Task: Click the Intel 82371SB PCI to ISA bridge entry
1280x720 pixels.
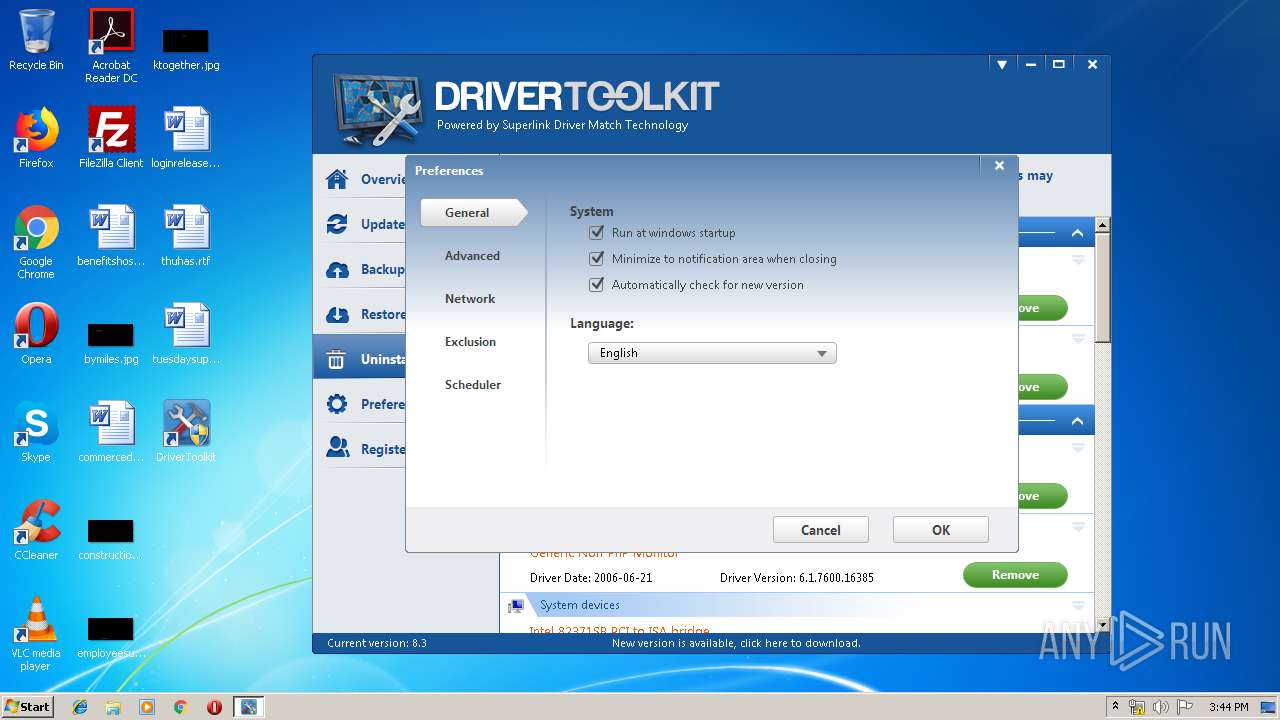Action: point(619,631)
